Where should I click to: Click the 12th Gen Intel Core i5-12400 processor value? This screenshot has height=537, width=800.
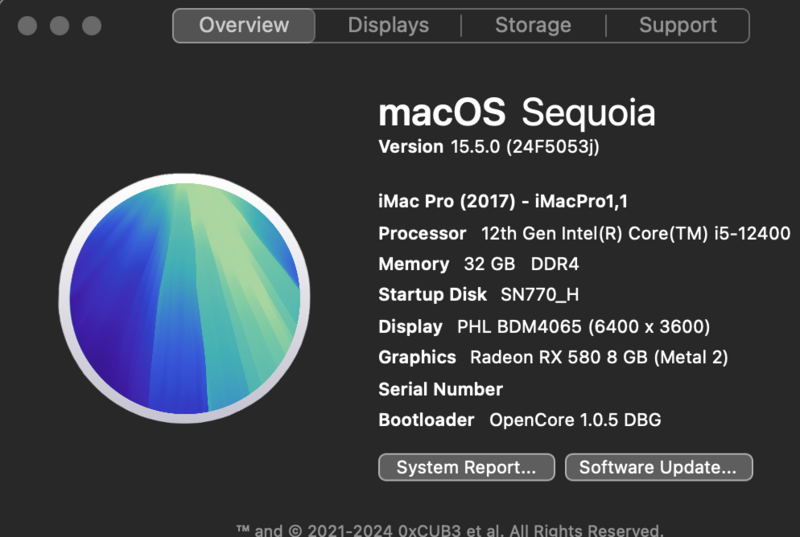click(636, 234)
